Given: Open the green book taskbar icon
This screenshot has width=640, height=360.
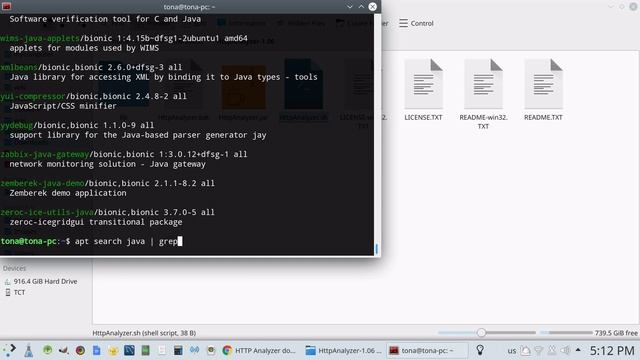Looking at the screenshot, I should point(145,350).
